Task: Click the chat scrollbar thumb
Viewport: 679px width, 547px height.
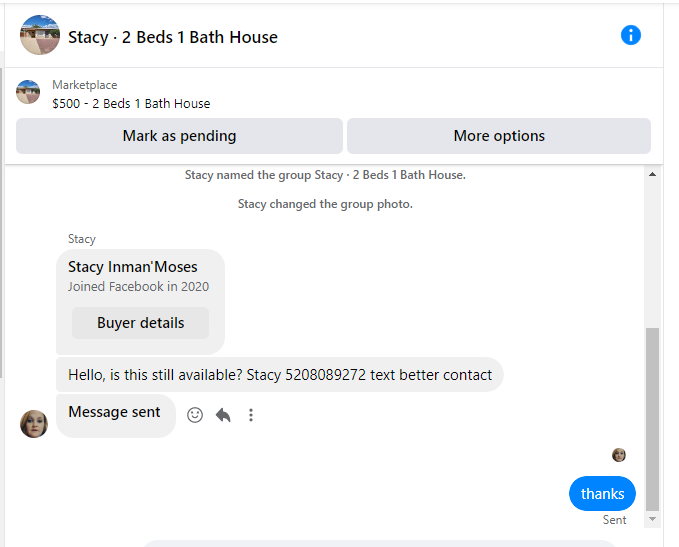Action: pyautogui.click(x=652, y=419)
